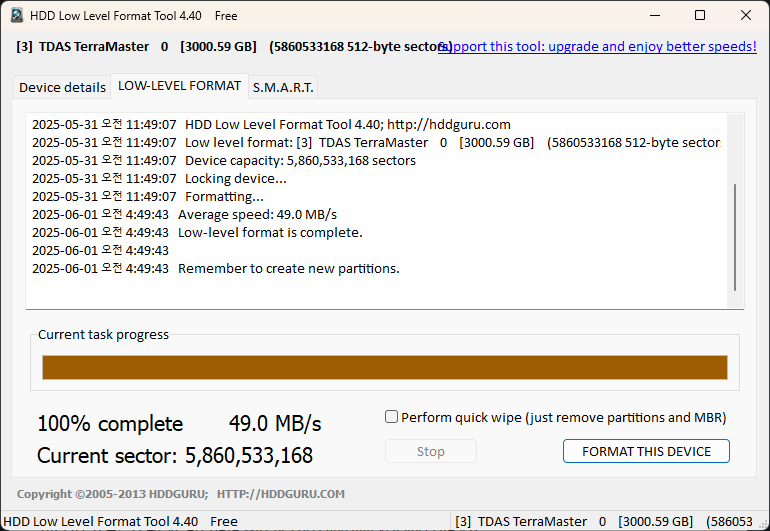770x531 pixels.
Task: Click the FORMAT THIS DEVICE button
Action: pos(646,451)
